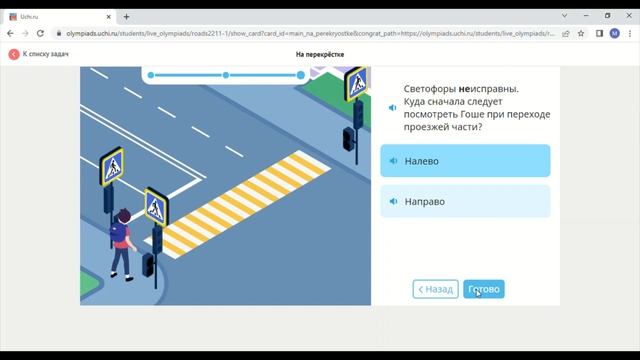Focus the olympiads.uchi.ru address bar
Viewport: 640px width, 360px height.
310,33
